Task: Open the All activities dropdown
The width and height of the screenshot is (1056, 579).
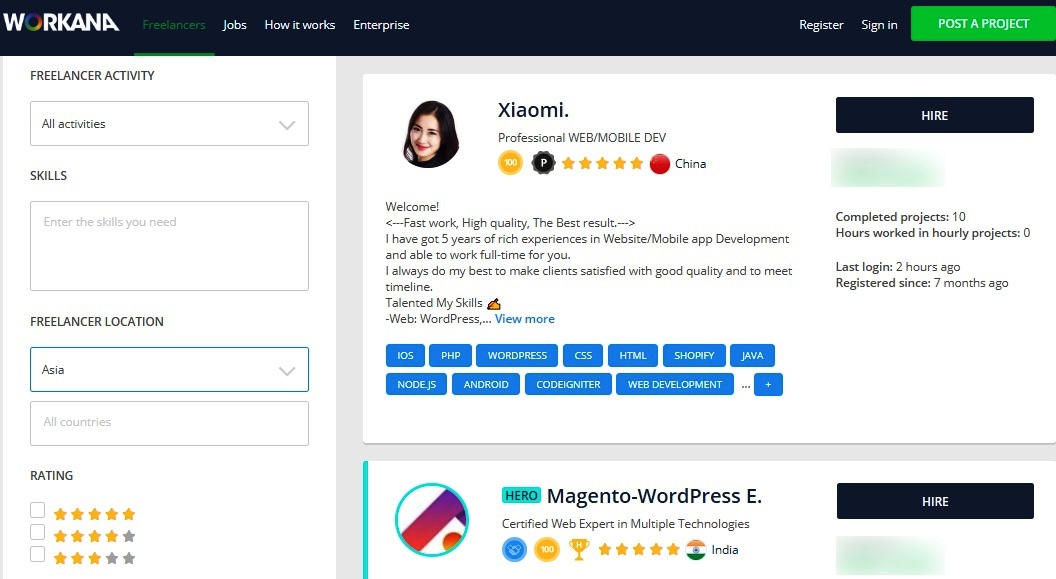Action: tap(170, 124)
